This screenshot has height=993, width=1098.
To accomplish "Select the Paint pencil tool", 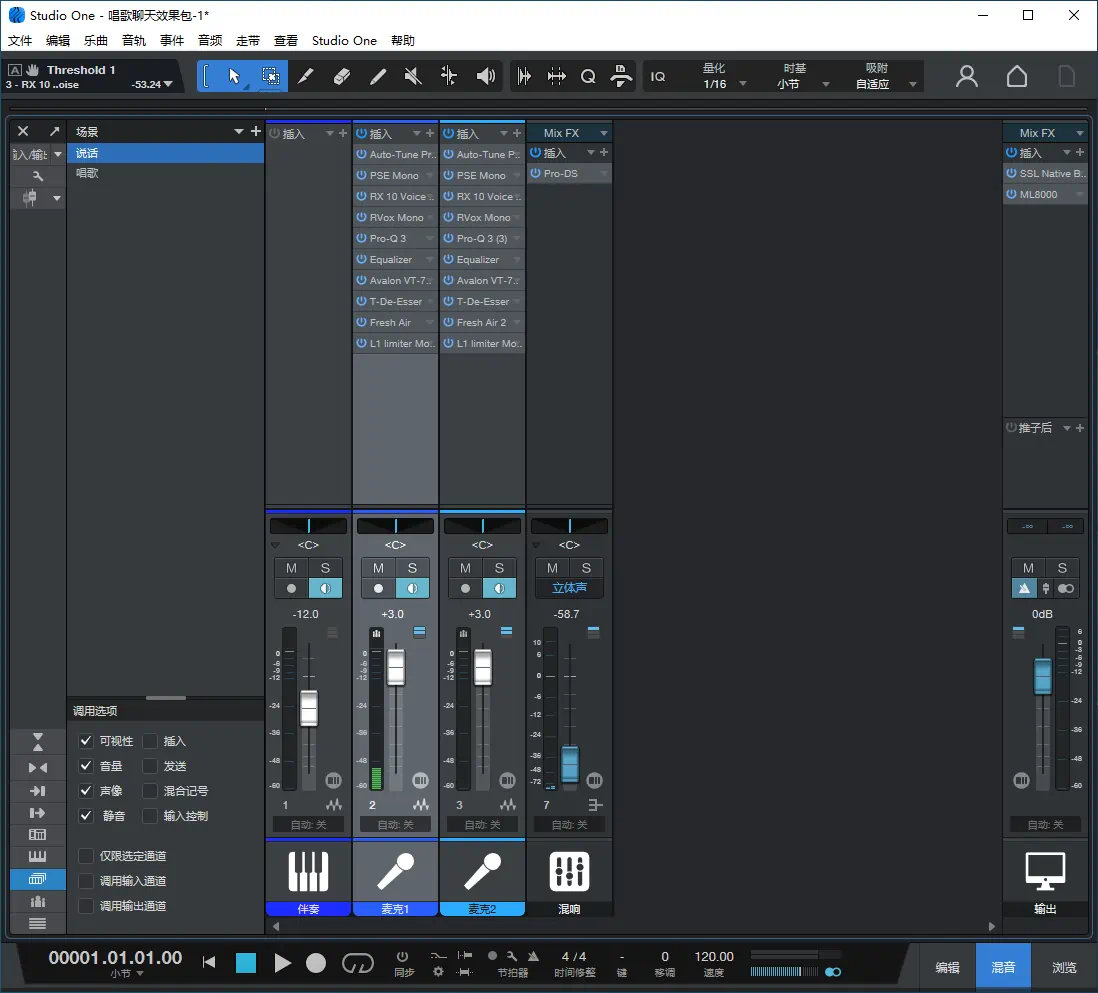I will (x=377, y=76).
